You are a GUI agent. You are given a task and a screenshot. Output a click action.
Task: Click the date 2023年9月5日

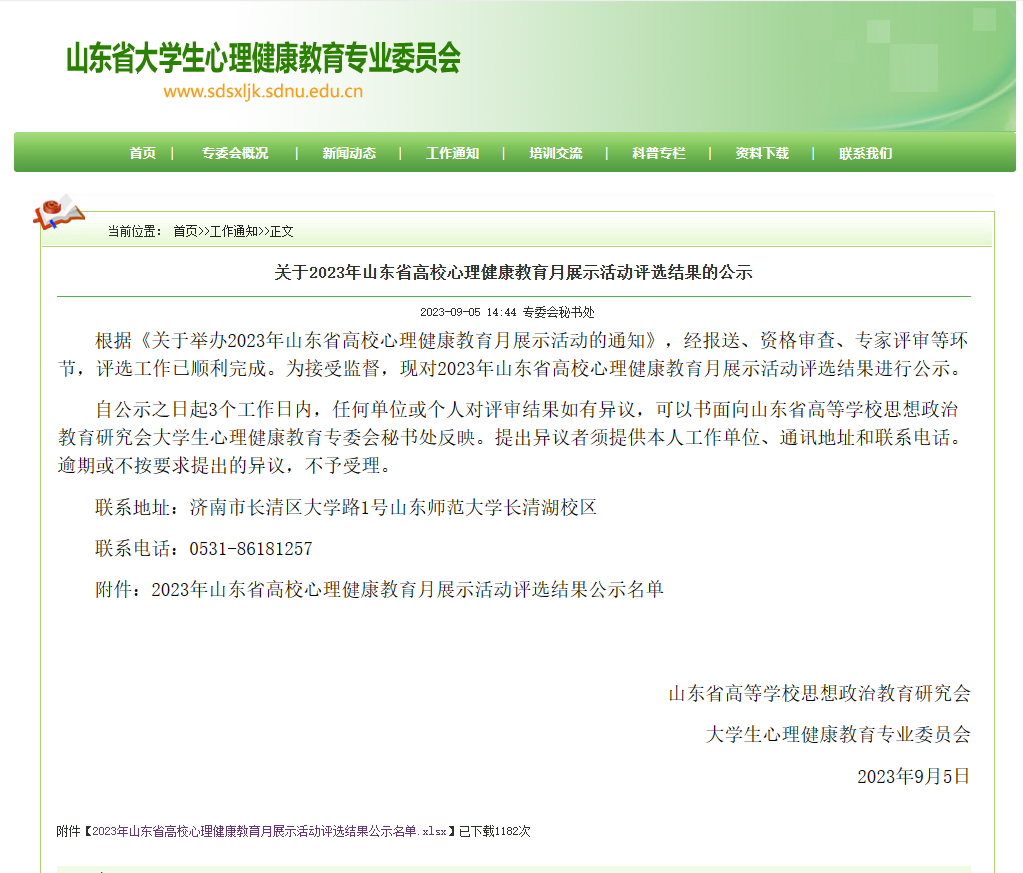click(913, 776)
